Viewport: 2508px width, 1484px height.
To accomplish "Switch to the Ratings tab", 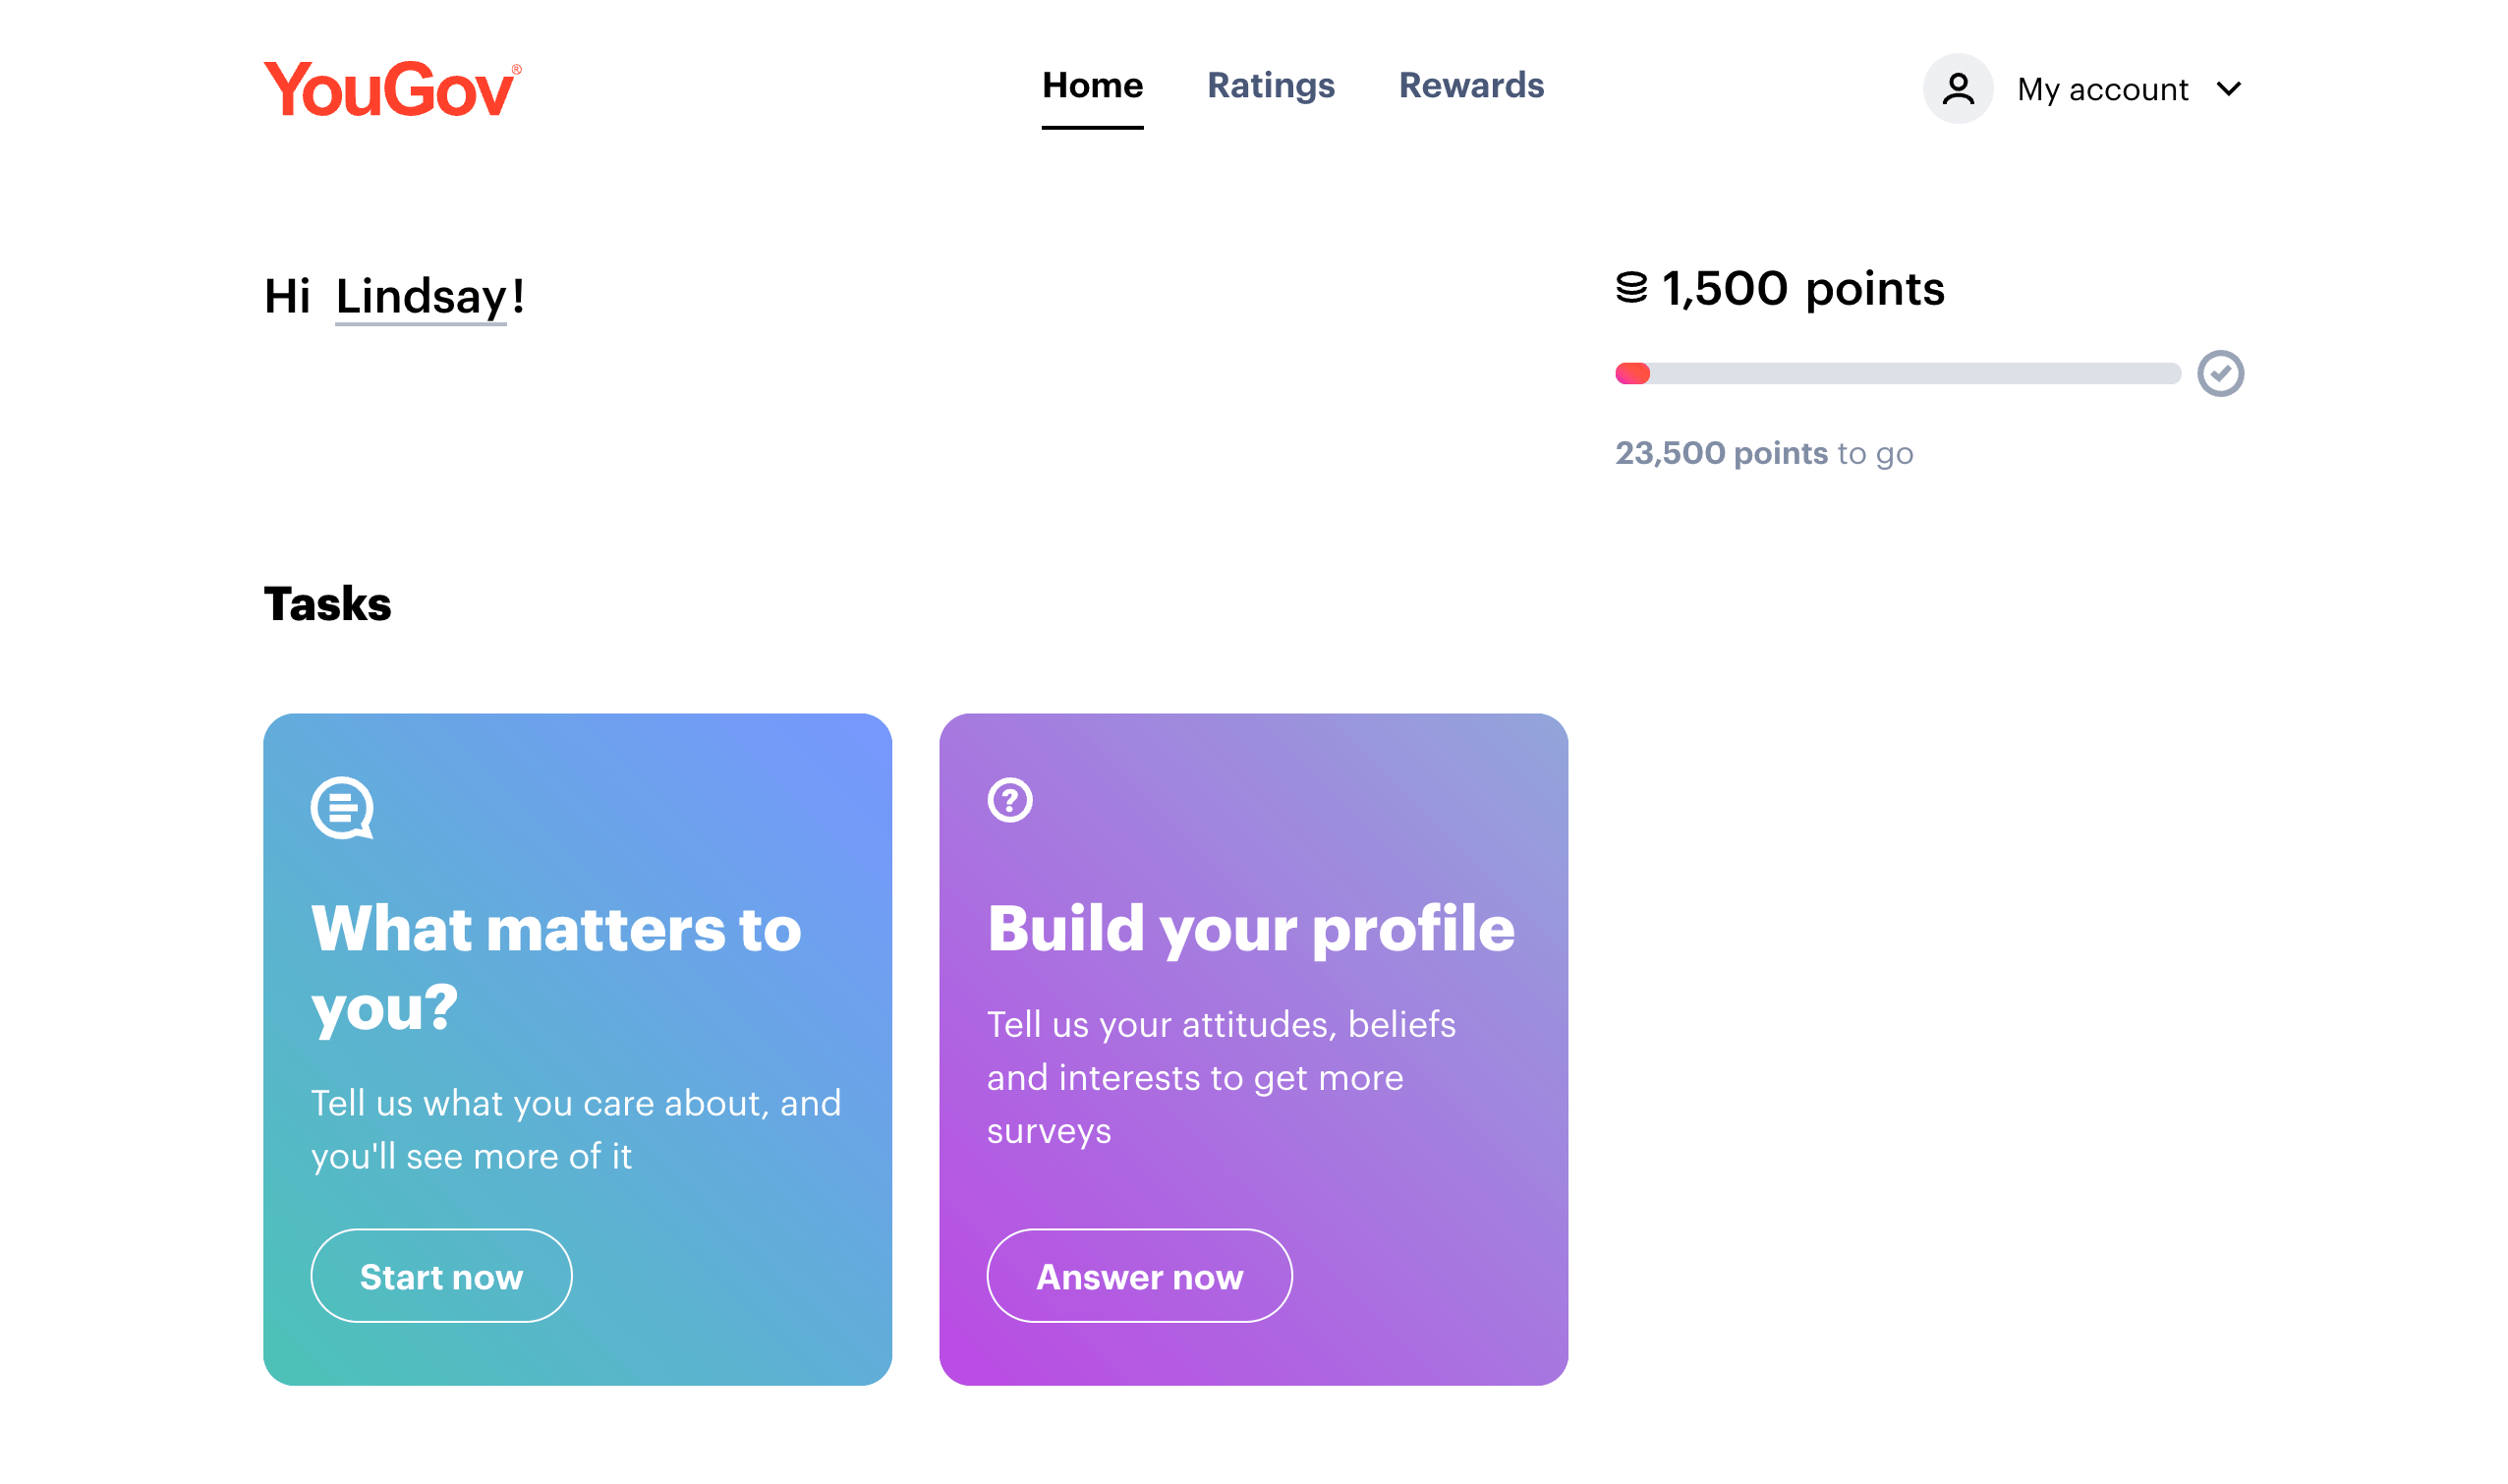I will pos(1270,86).
